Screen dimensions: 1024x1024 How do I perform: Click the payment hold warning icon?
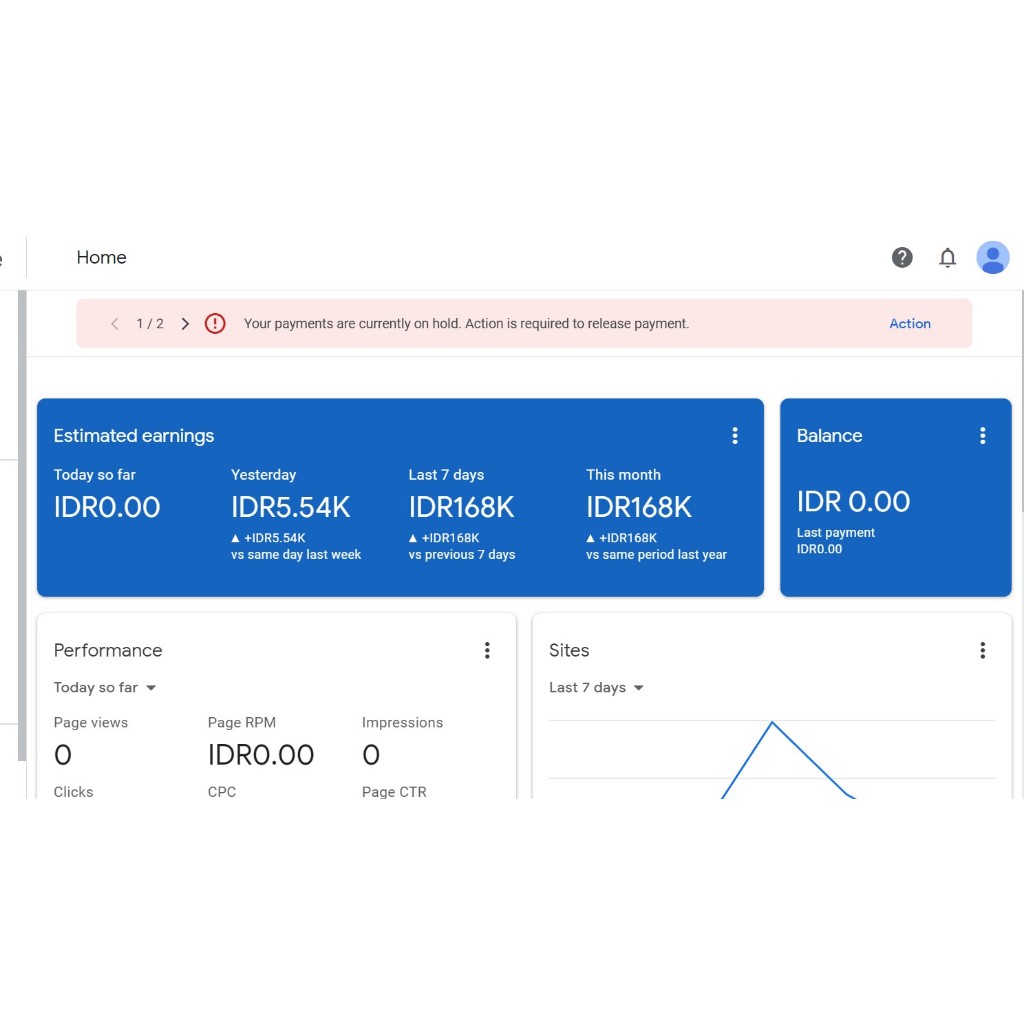click(x=215, y=323)
